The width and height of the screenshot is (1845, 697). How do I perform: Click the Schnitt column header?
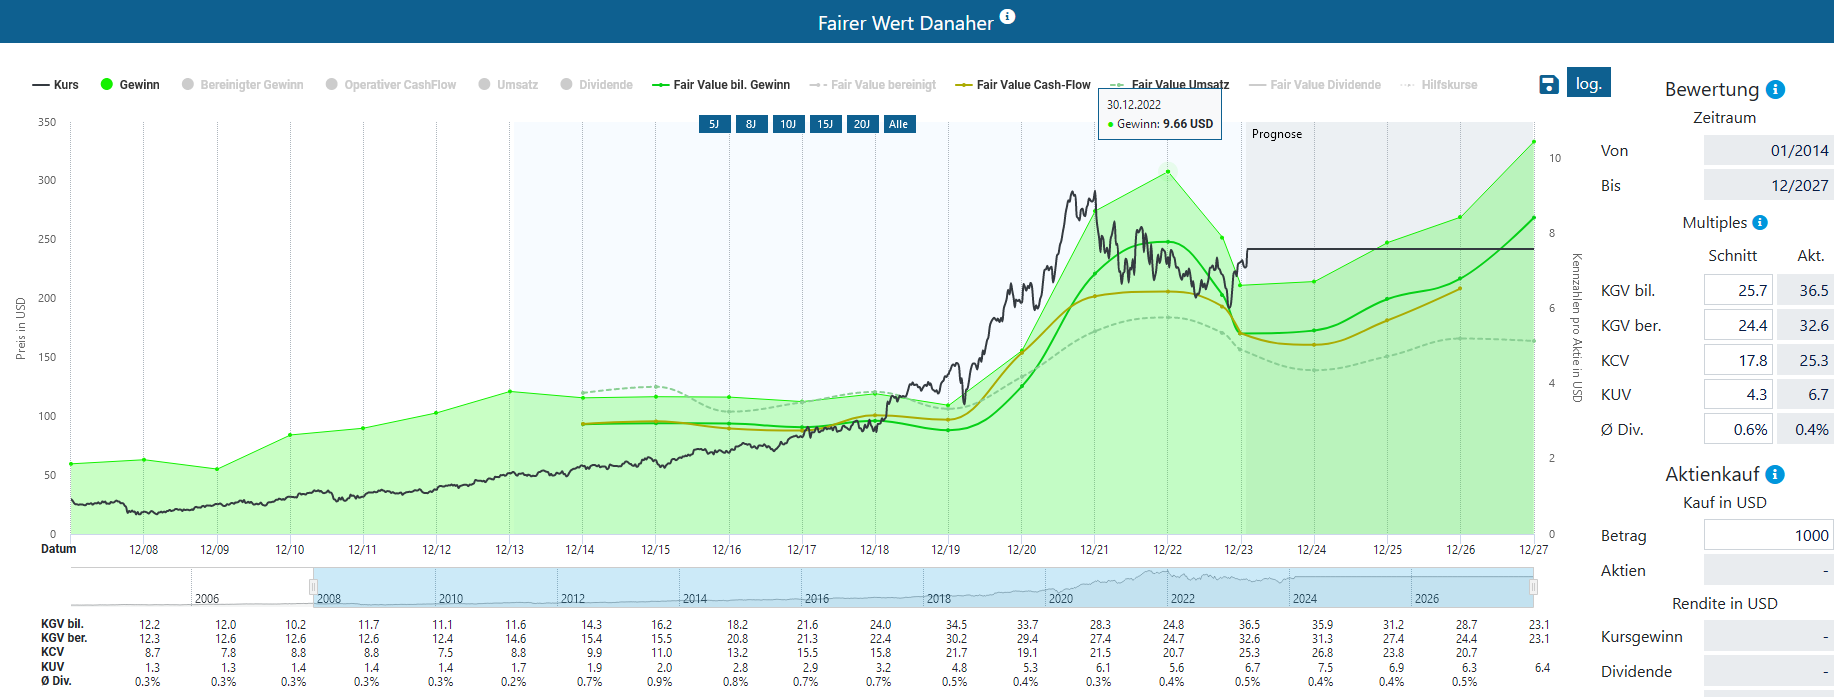[x=1733, y=256]
